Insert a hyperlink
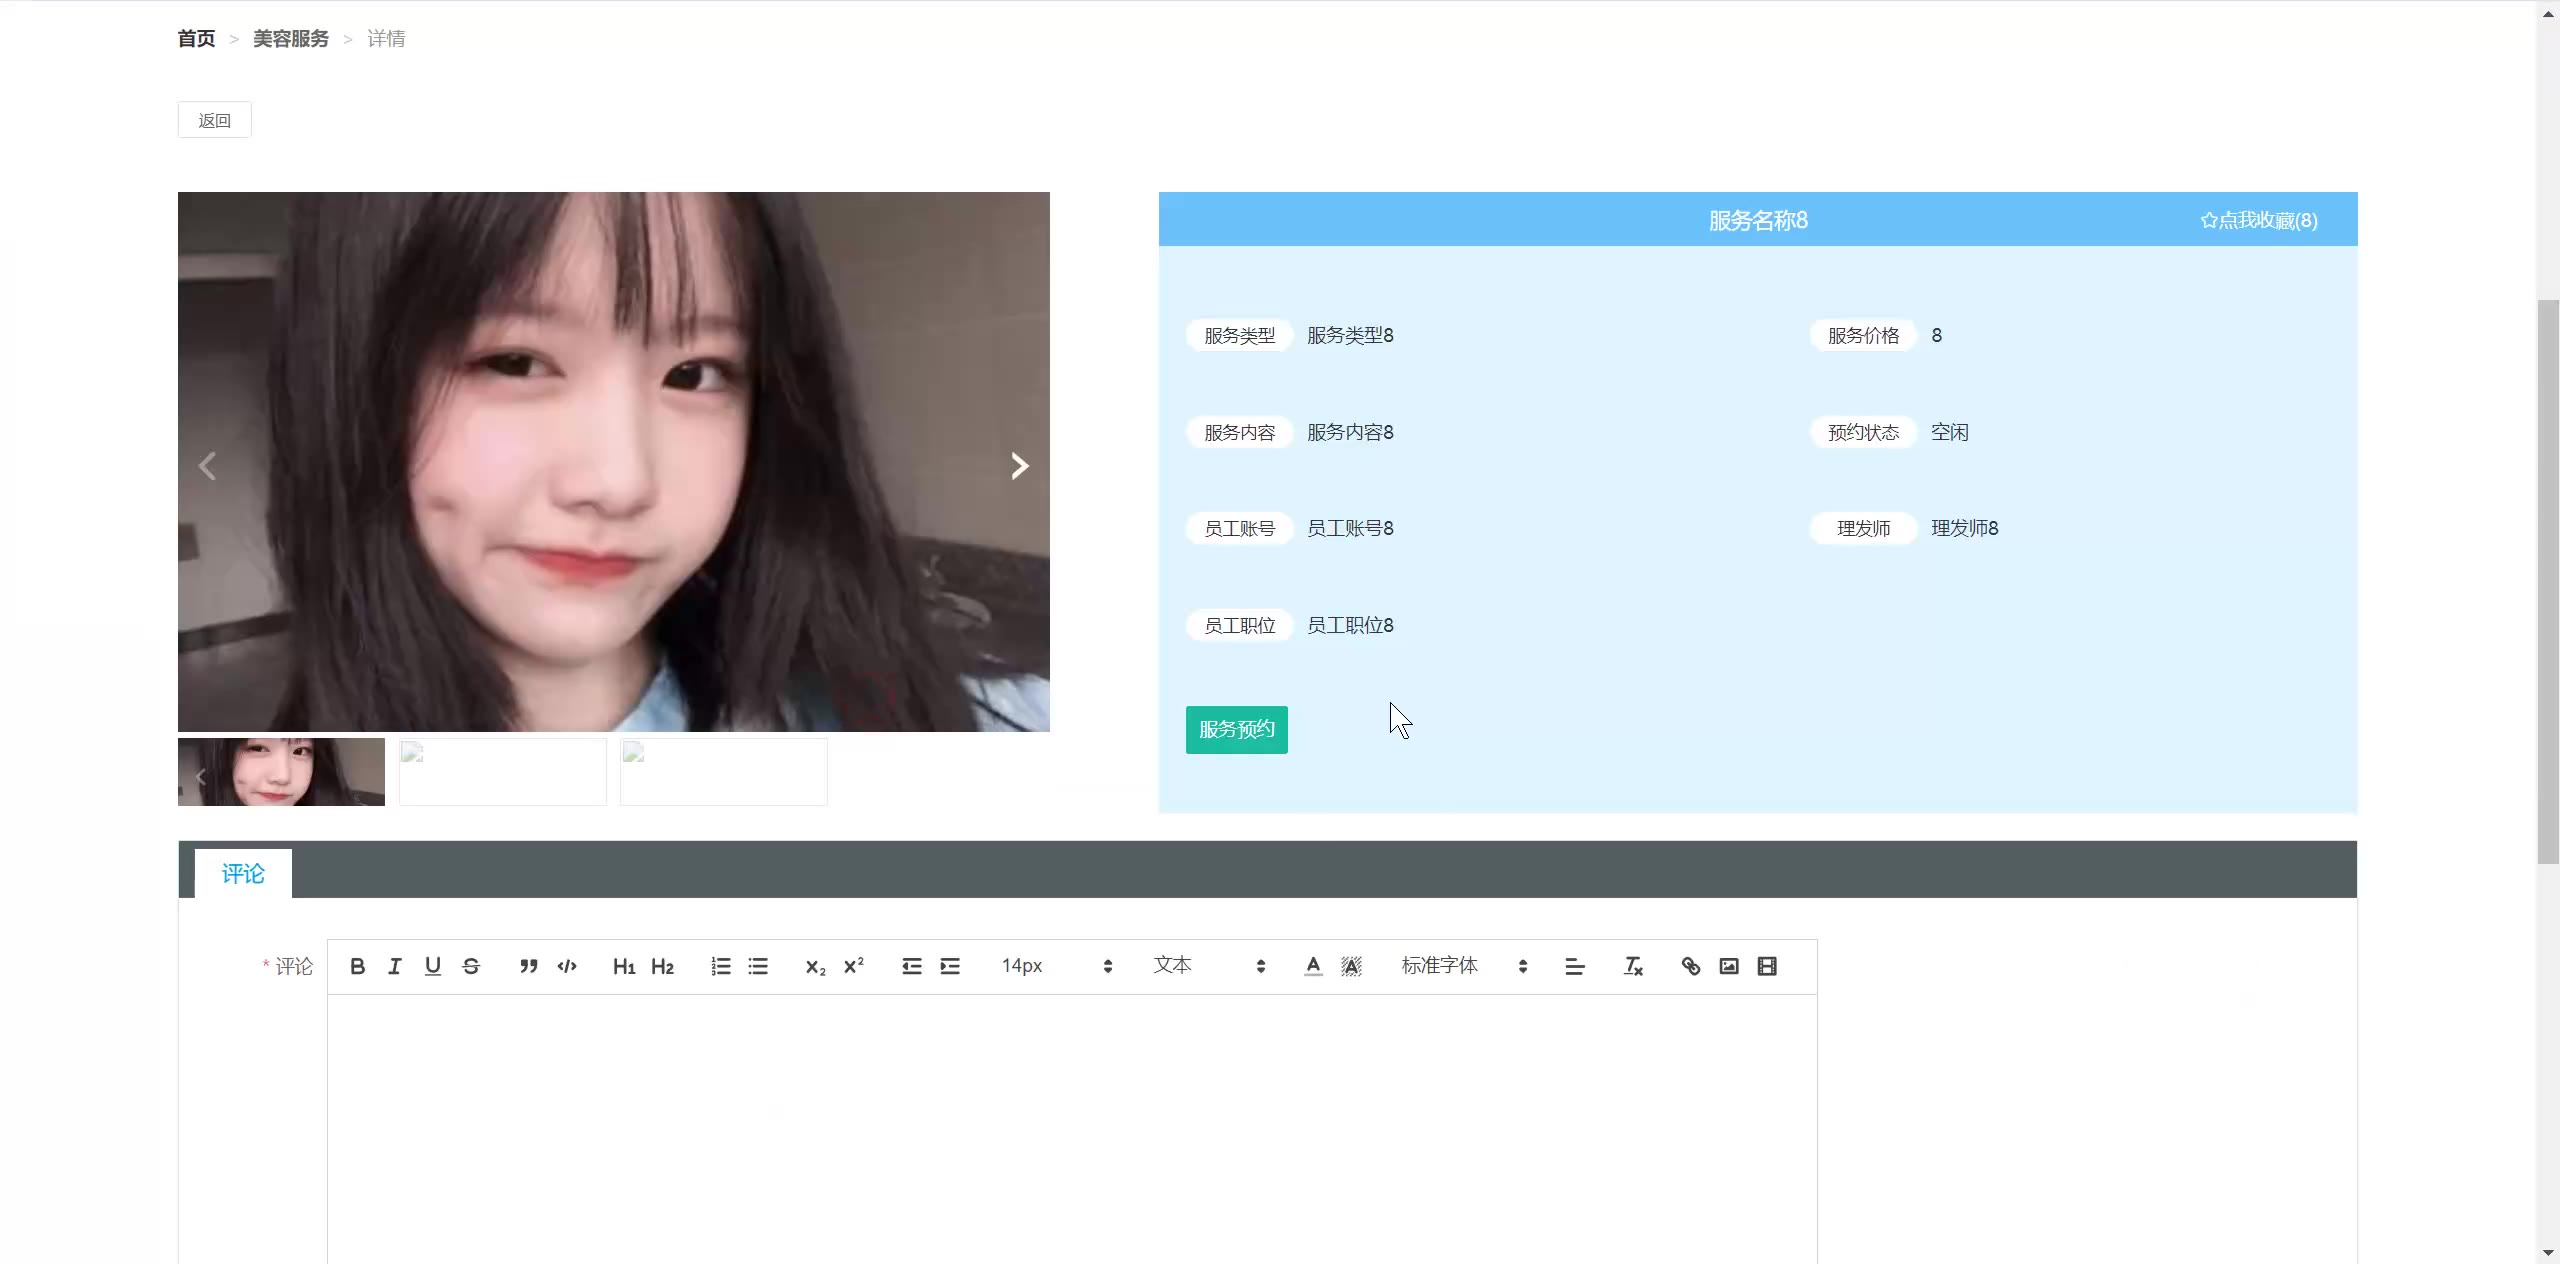This screenshot has width=2560, height=1264. click(x=1691, y=966)
